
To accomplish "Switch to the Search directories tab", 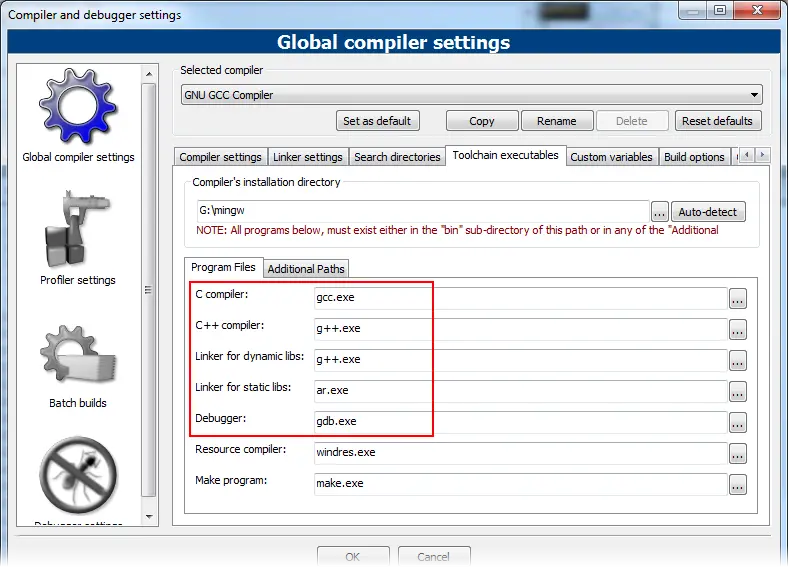I will click(397, 157).
